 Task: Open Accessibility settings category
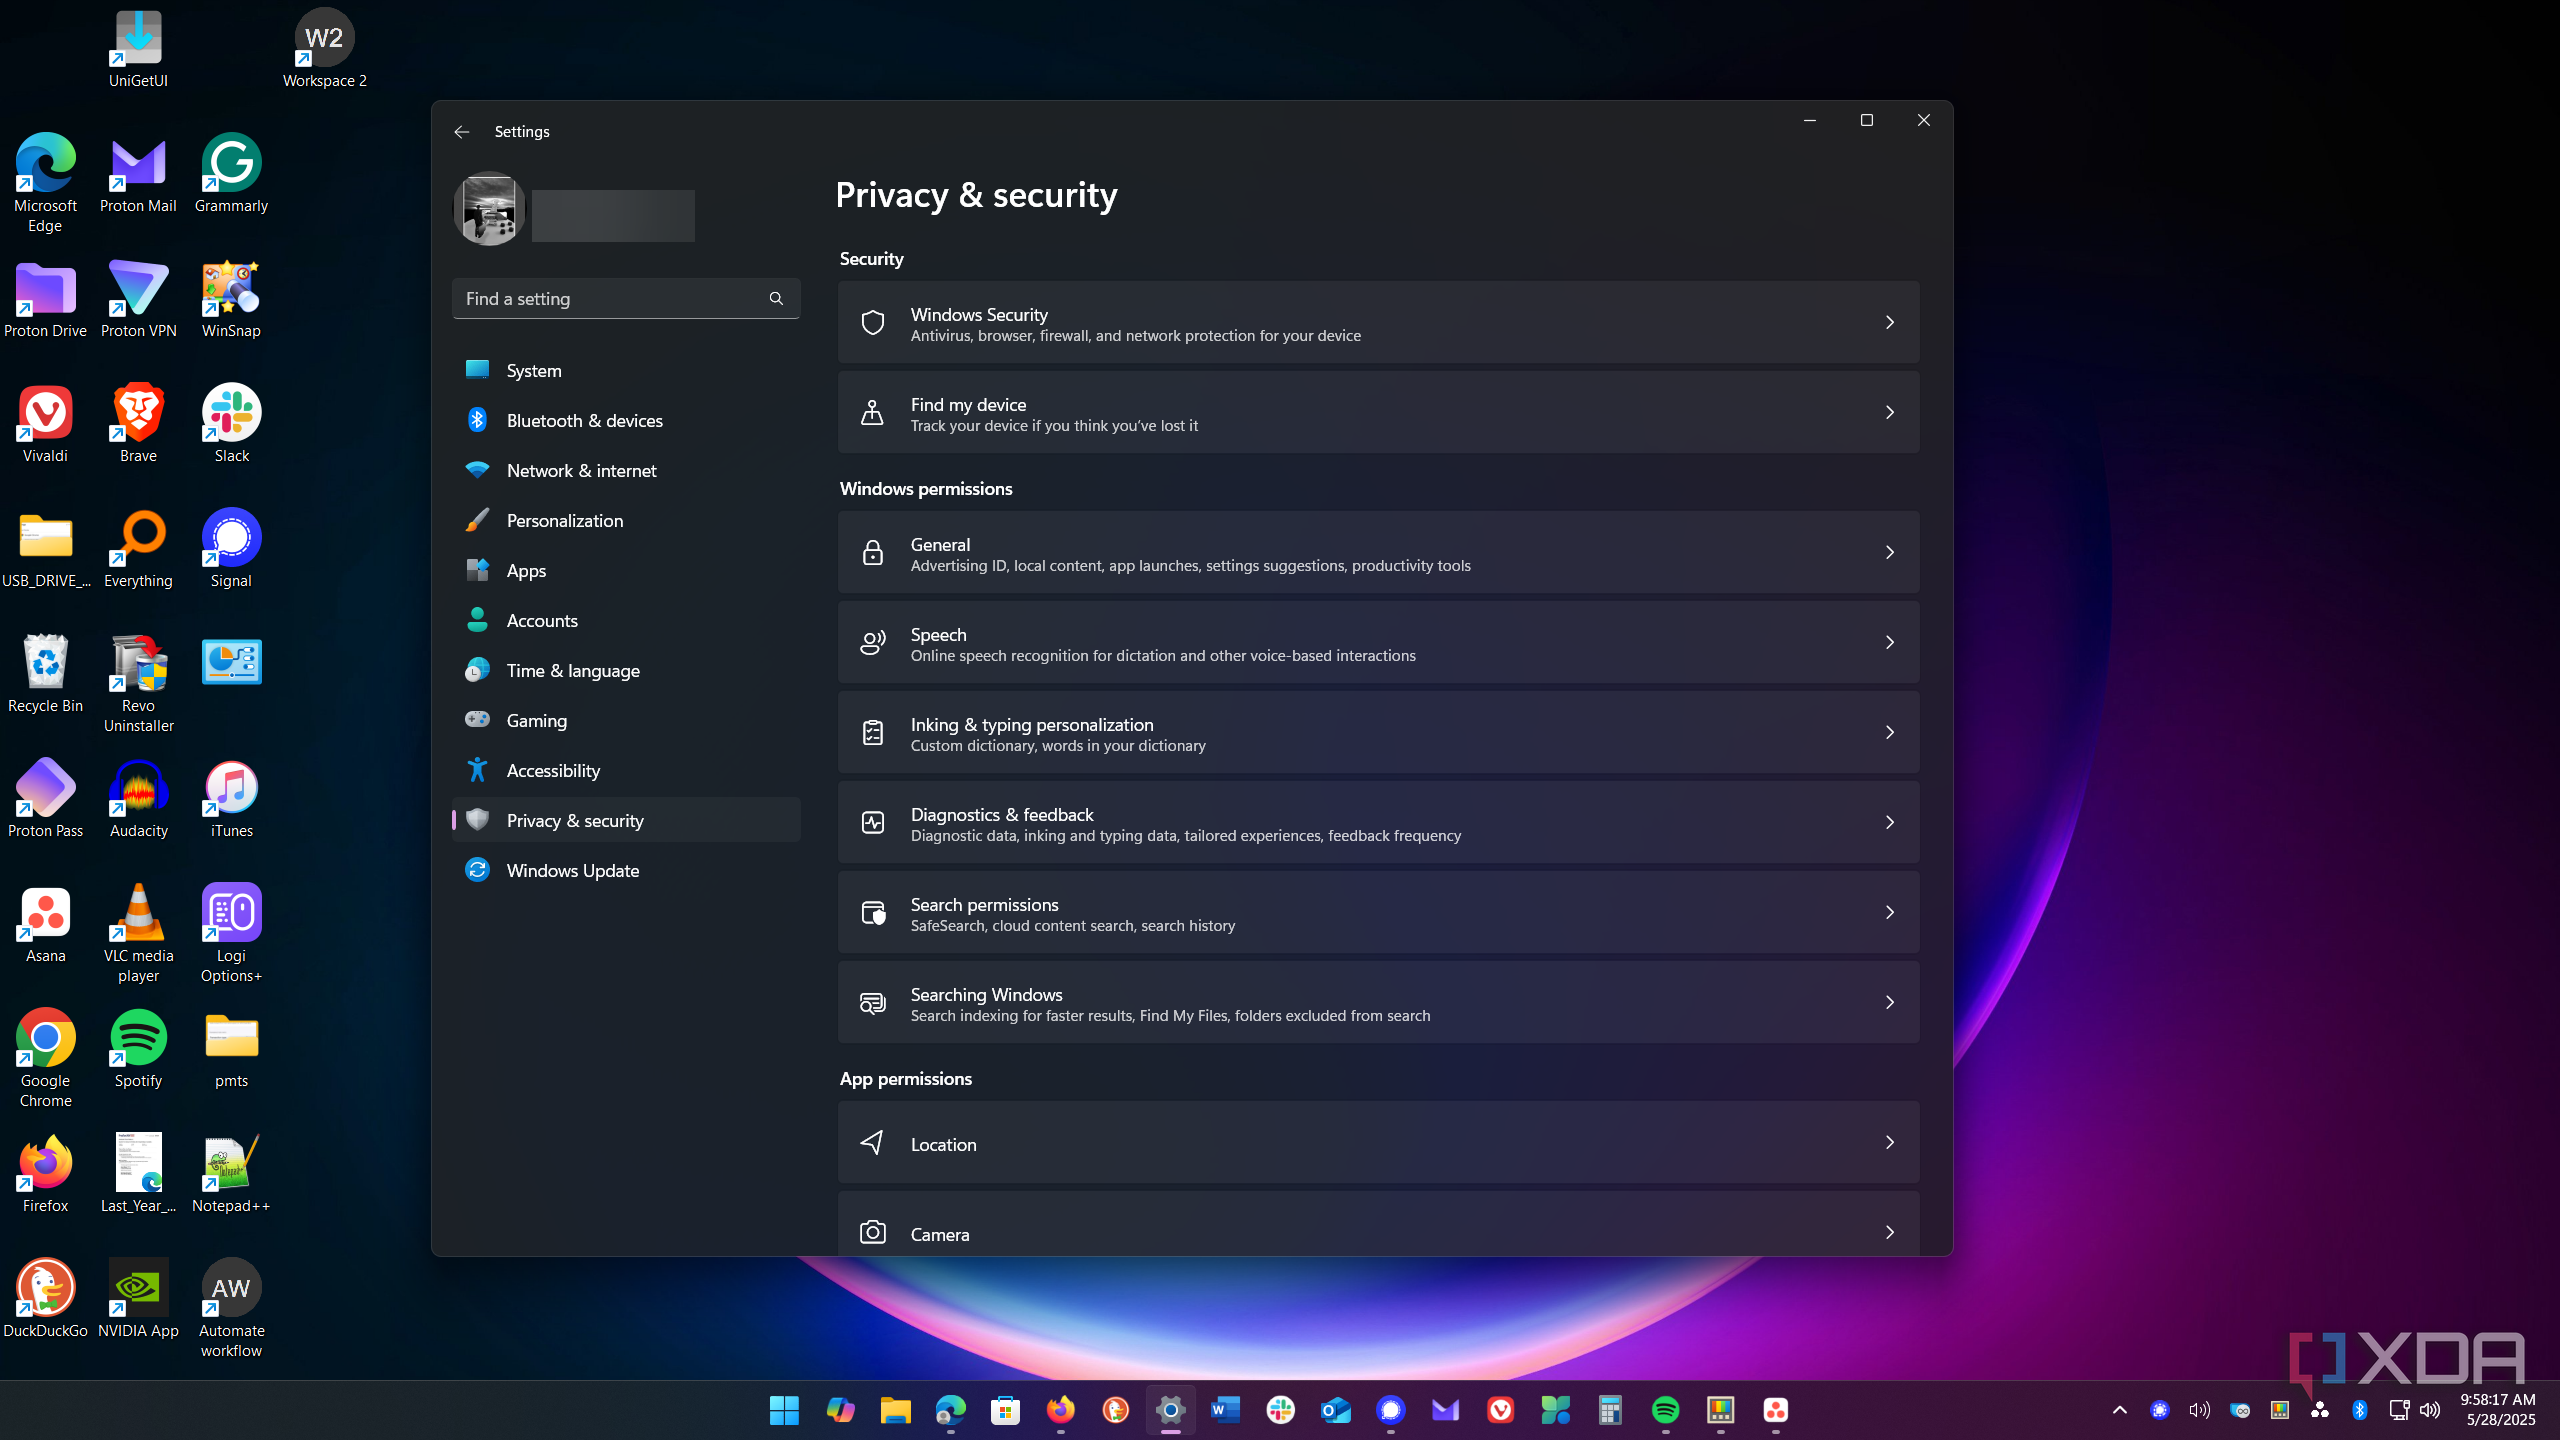click(626, 770)
